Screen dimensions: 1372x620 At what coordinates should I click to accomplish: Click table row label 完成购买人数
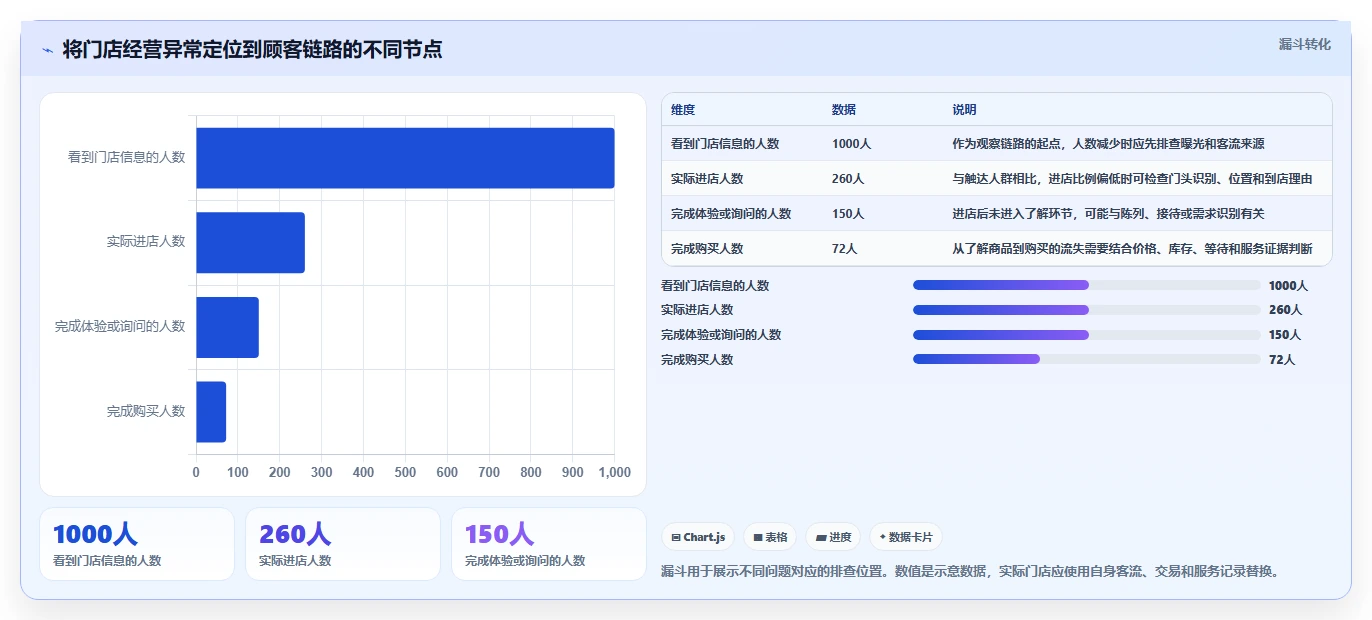[707, 249]
